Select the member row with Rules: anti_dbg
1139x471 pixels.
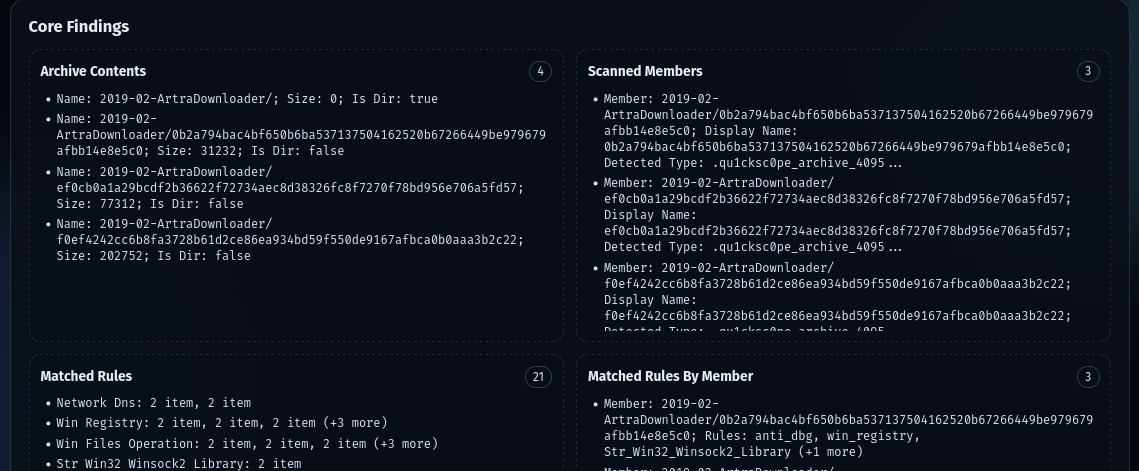[848, 428]
